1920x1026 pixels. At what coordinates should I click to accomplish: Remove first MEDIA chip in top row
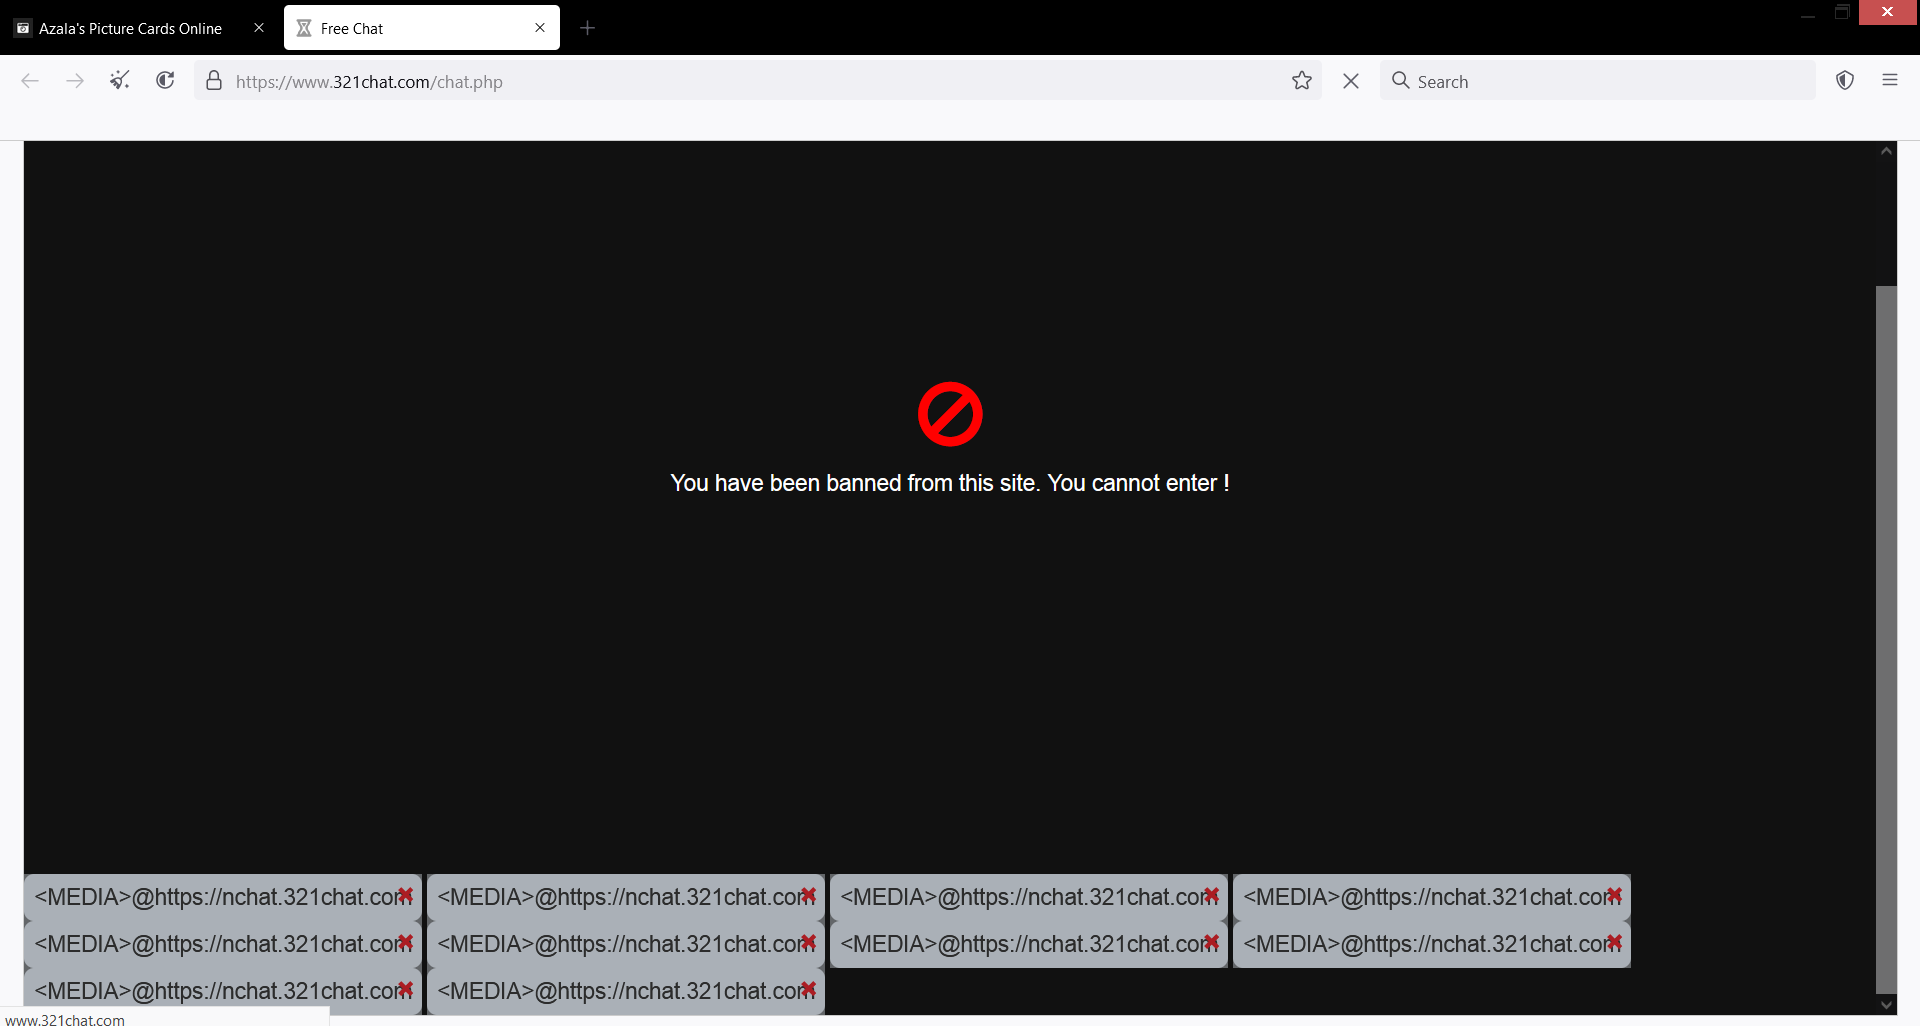click(x=405, y=896)
